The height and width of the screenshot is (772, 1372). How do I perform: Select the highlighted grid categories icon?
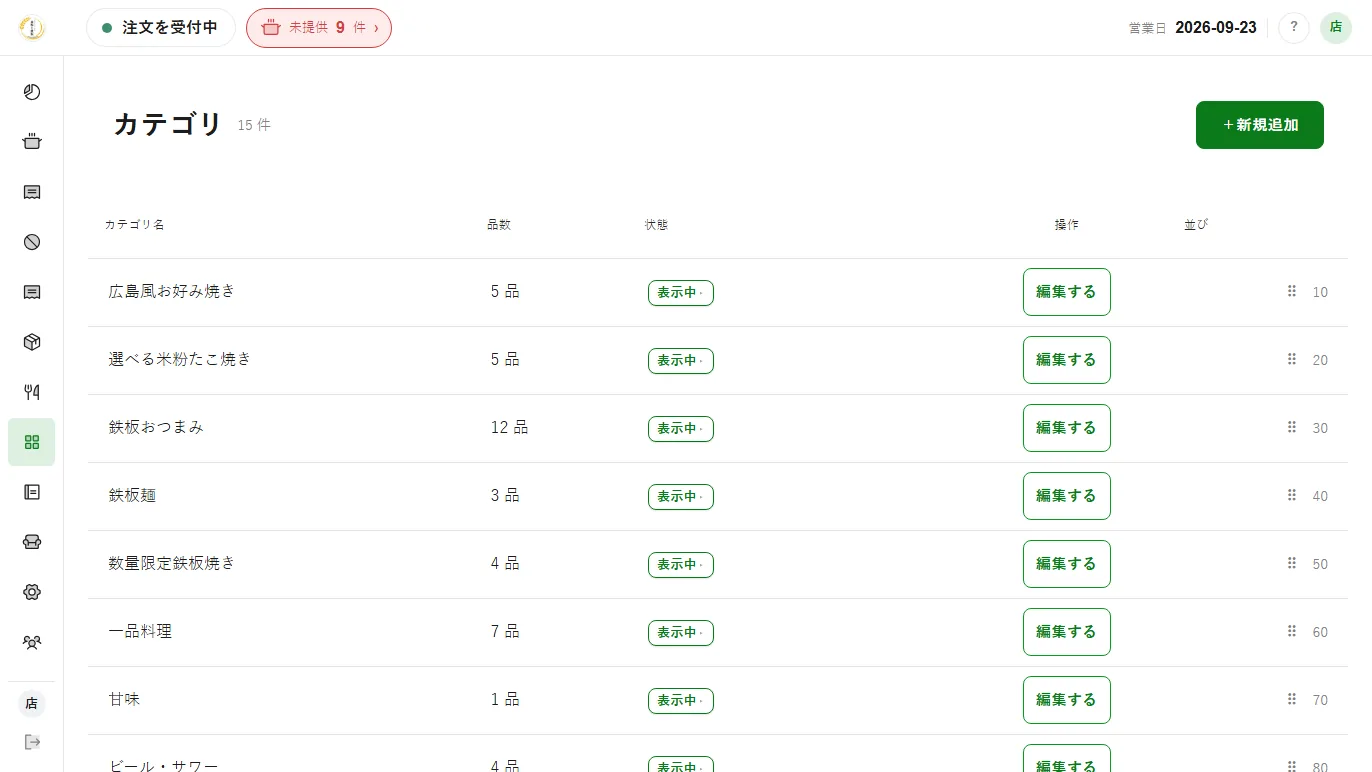pyautogui.click(x=32, y=442)
